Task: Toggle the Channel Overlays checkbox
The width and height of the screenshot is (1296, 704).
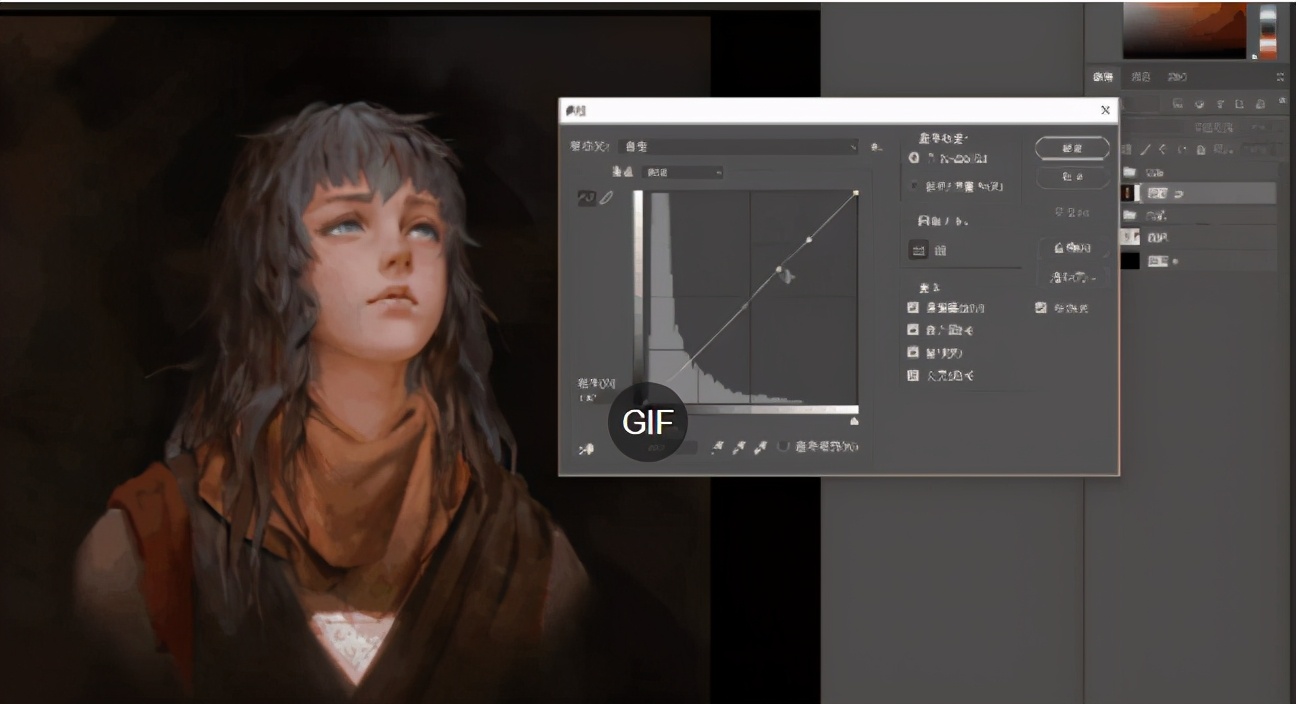Action: (913, 308)
